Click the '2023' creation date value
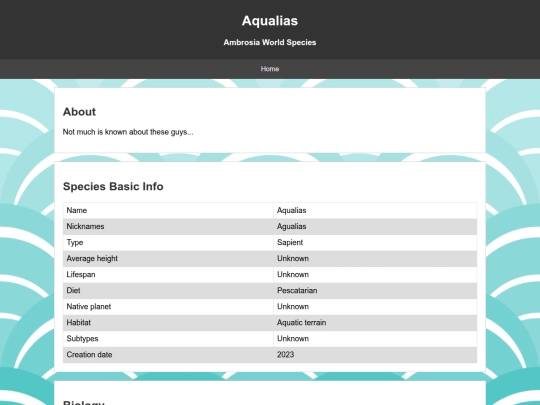The height and width of the screenshot is (405, 540). pyautogui.click(x=375, y=355)
